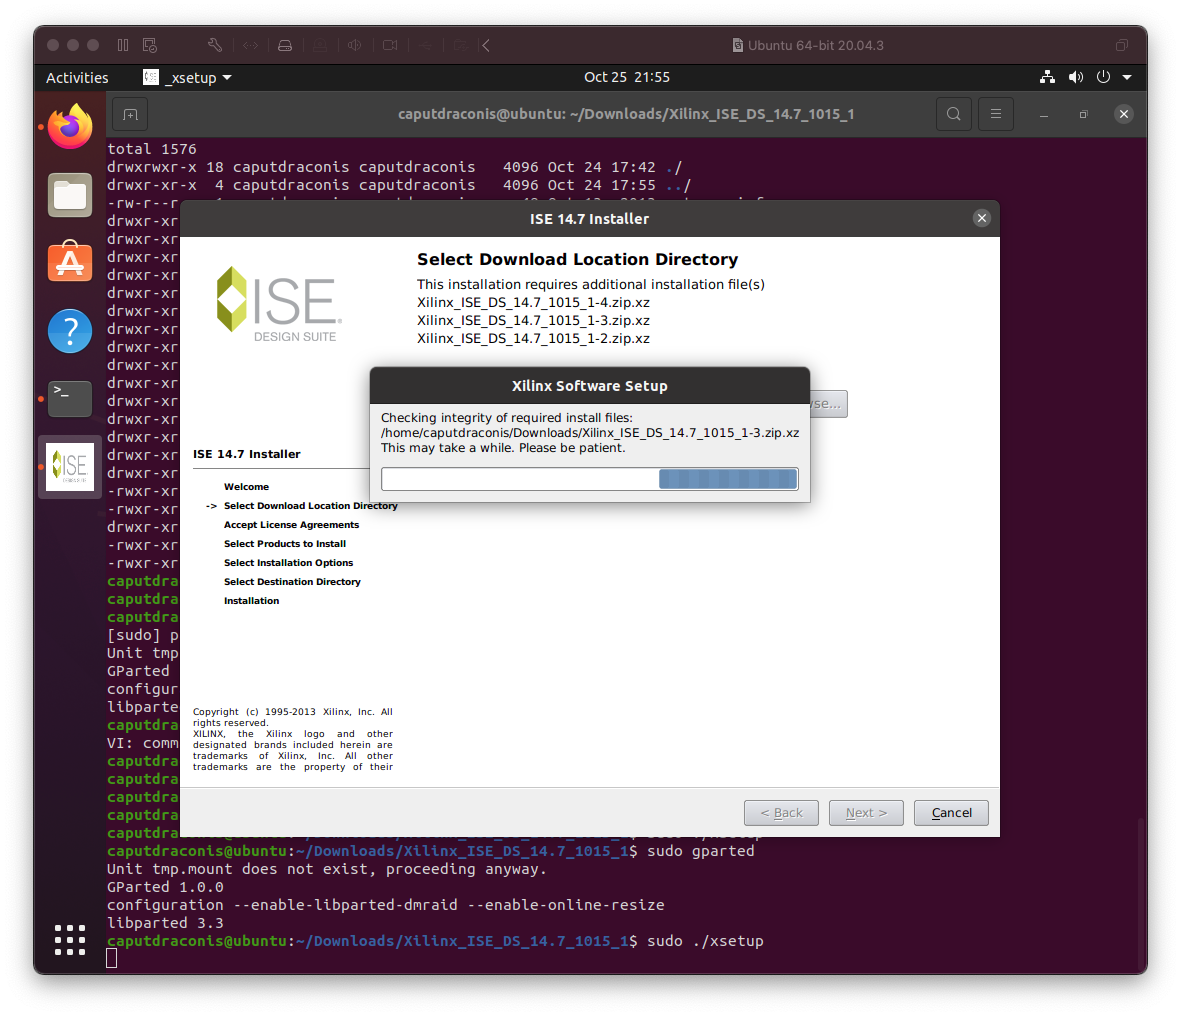
Task: Click the VM hard disk icon
Action: [285, 45]
